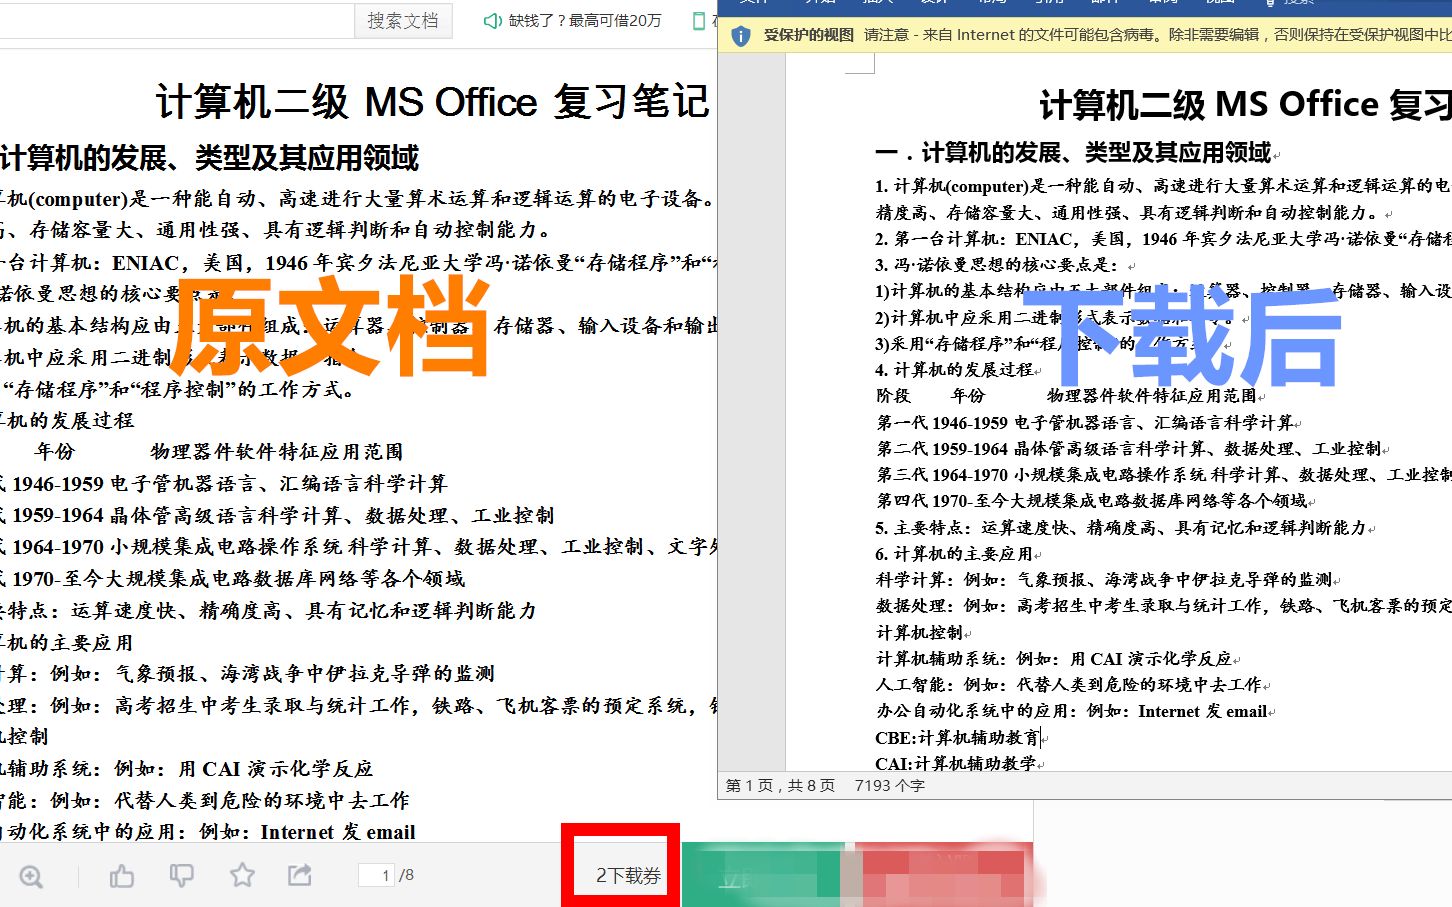This screenshot has width=1452, height=907.
Task: Click heading 一．计算机的发展、类型及其应用领域 in Word
Action: (x=1073, y=152)
